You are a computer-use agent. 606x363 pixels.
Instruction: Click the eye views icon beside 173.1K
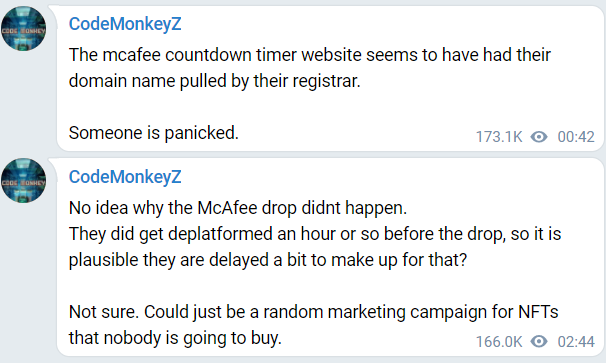click(x=539, y=136)
